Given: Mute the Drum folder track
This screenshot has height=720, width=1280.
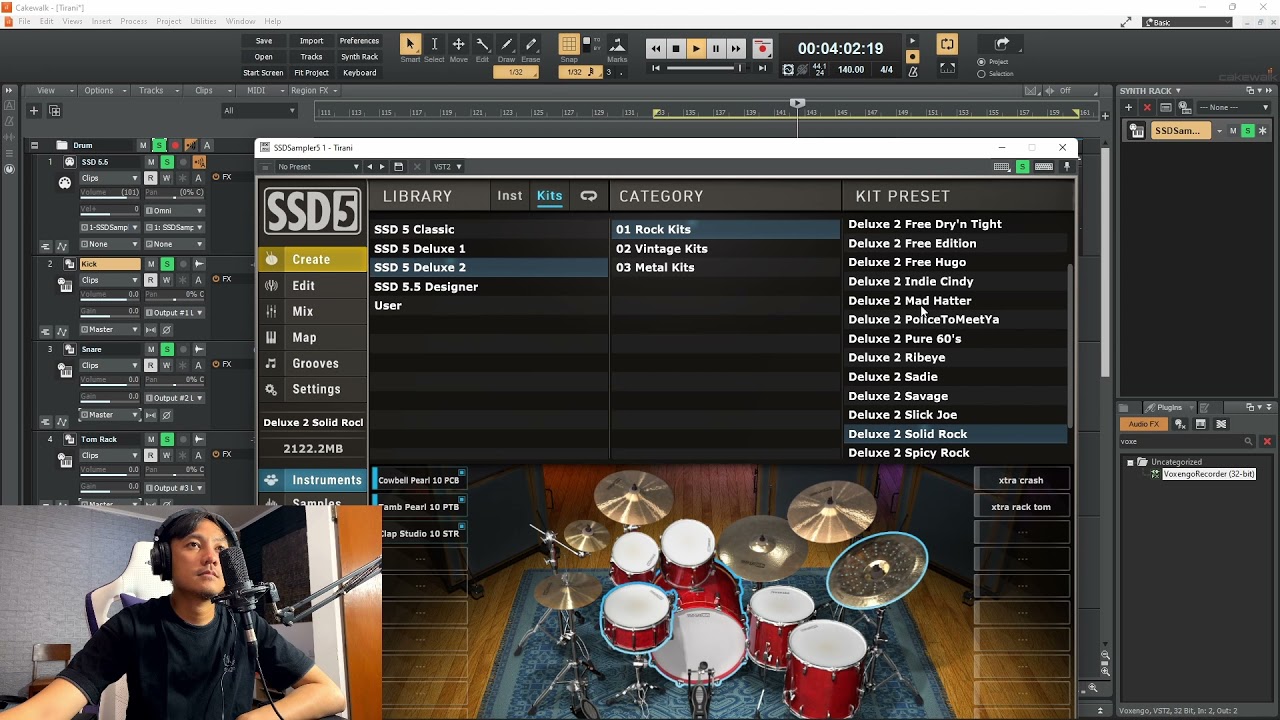Looking at the screenshot, I should point(143,146).
